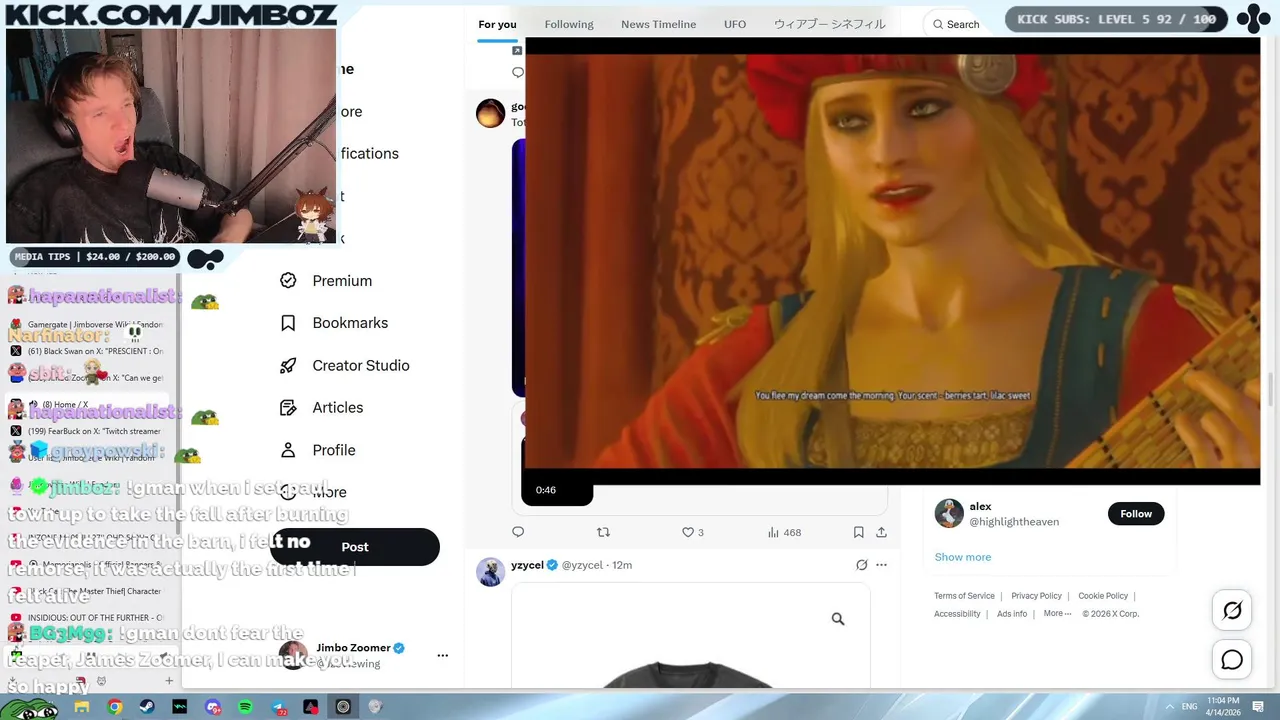
Task: Open the ウィアブーシネフィル tab
Action: [x=829, y=24]
